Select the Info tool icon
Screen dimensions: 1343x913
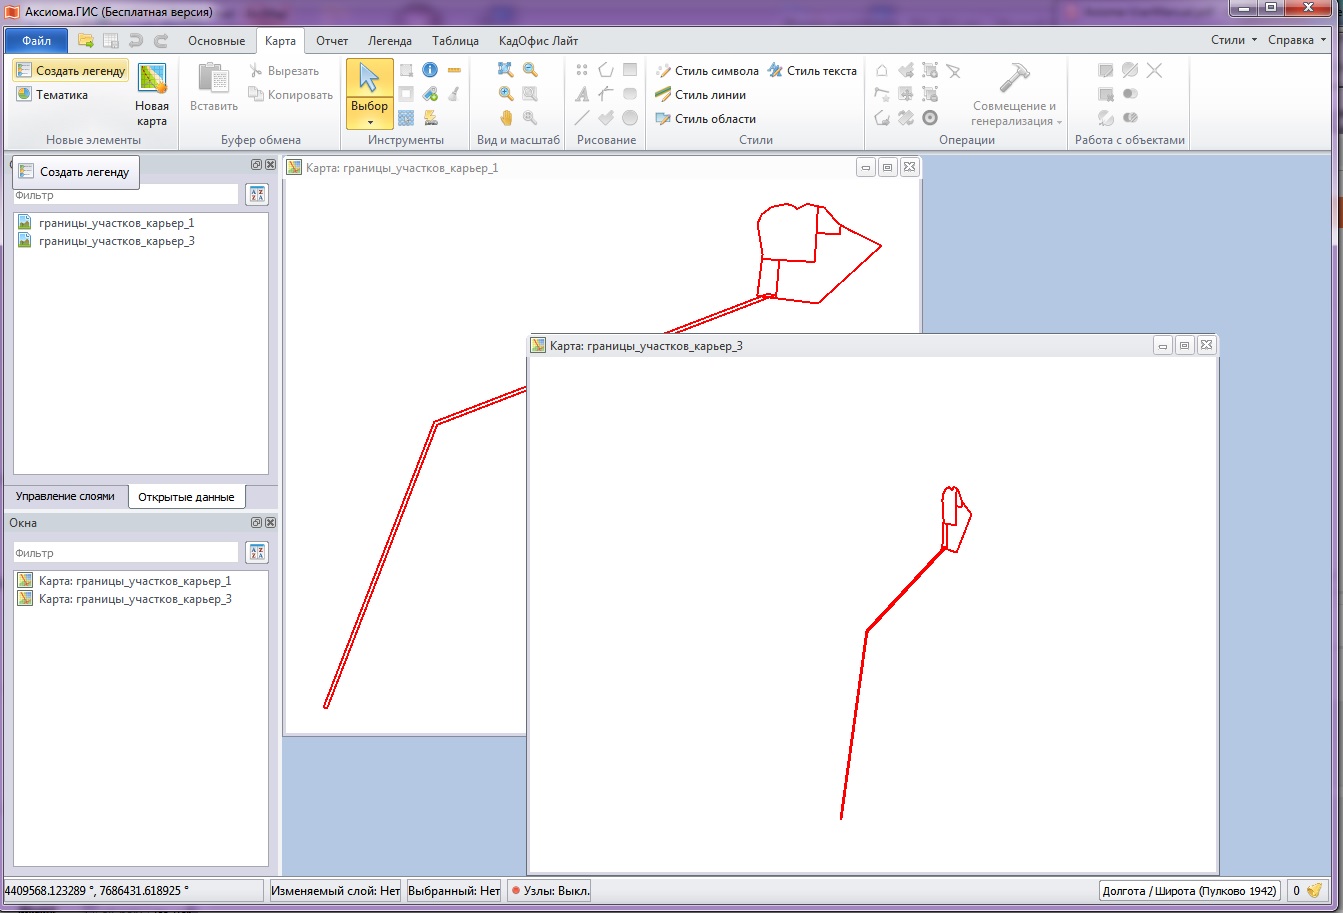tap(430, 70)
